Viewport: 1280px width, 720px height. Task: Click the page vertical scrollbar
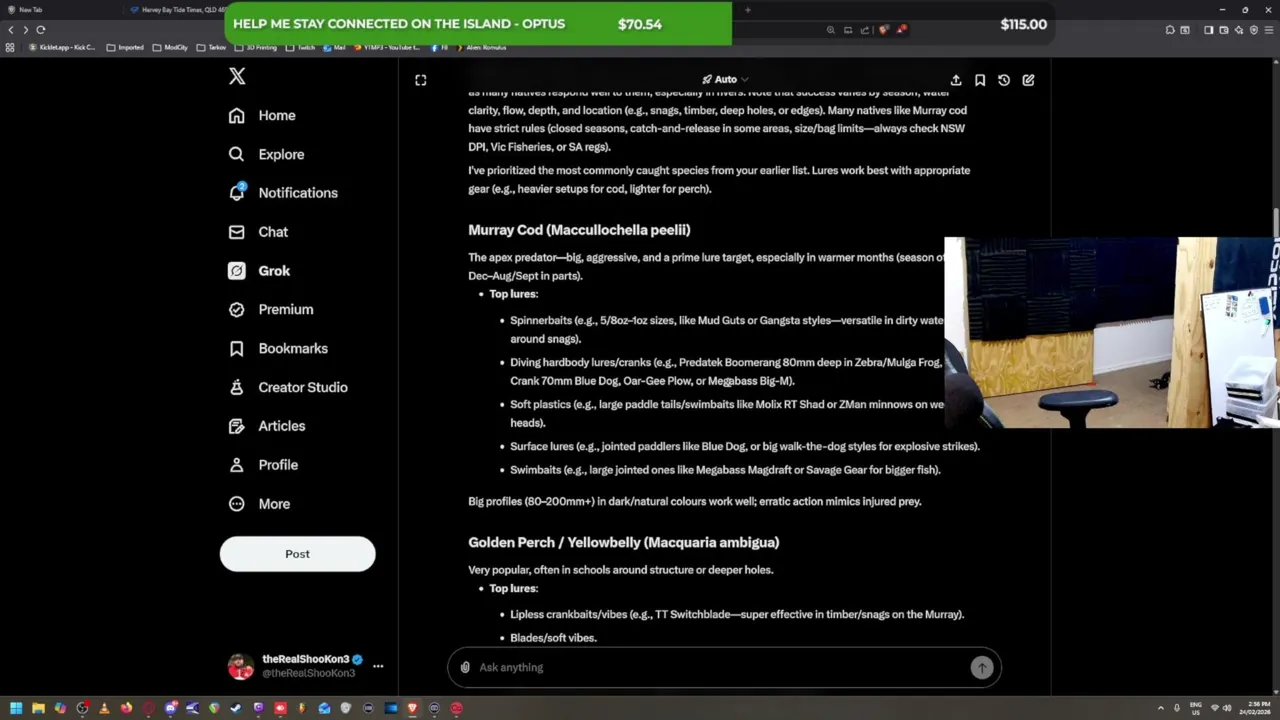1276,222
